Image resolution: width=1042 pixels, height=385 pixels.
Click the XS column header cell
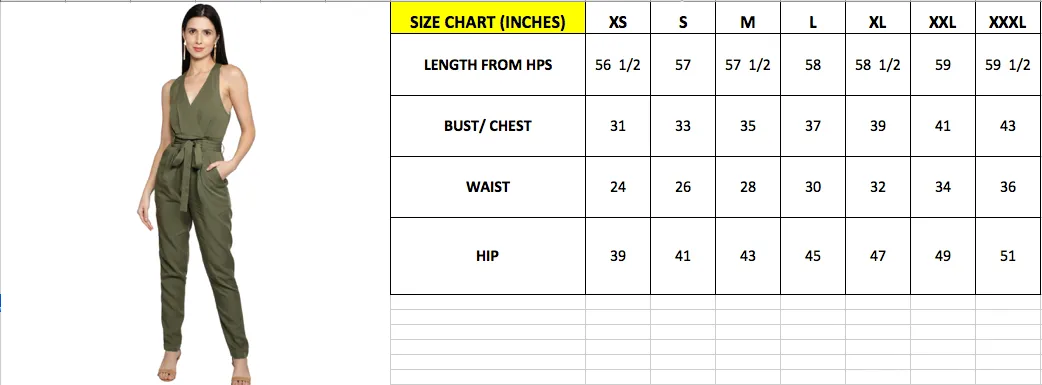(x=618, y=18)
